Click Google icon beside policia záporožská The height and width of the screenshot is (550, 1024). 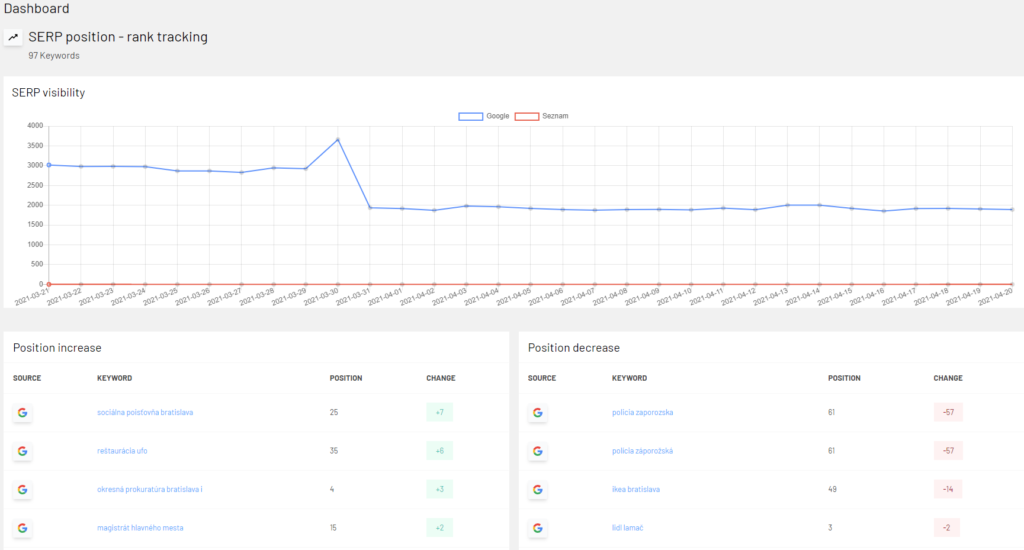point(537,451)
